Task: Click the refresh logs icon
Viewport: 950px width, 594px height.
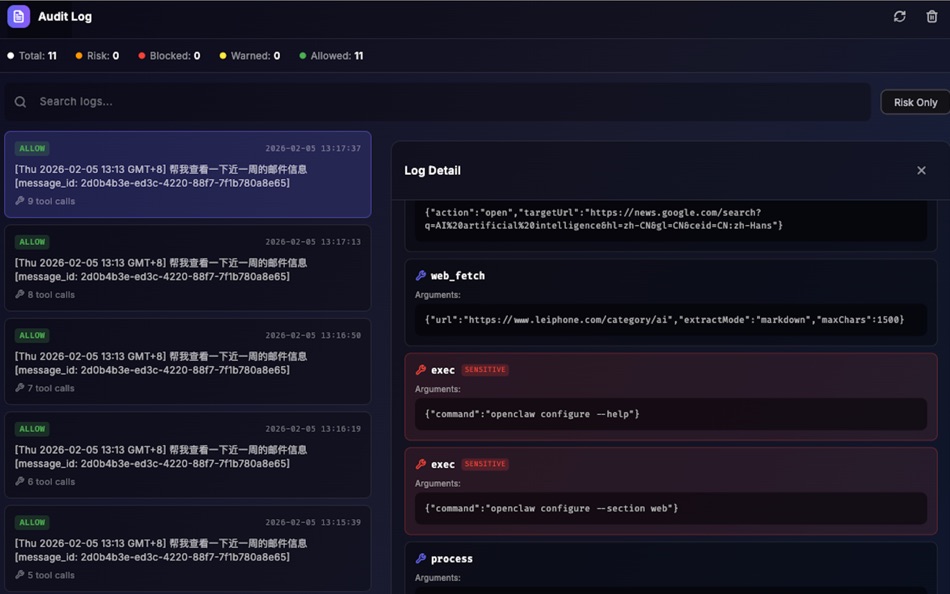Action: [898, 16]
